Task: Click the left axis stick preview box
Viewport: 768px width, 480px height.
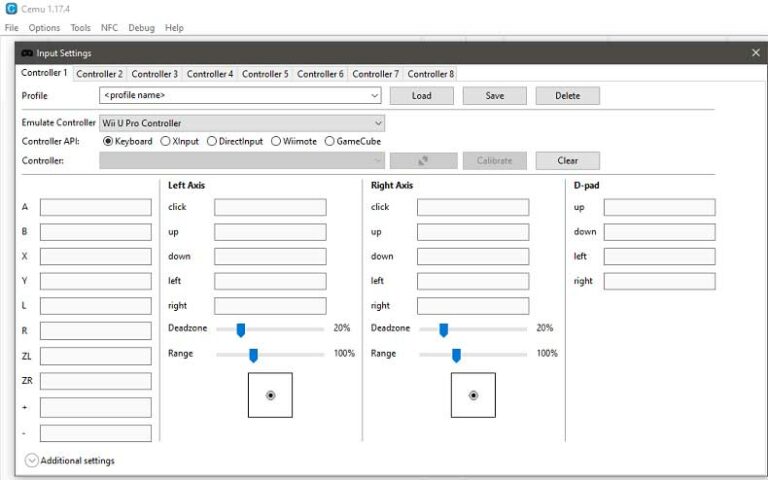Action: click(x=270, y=395)
